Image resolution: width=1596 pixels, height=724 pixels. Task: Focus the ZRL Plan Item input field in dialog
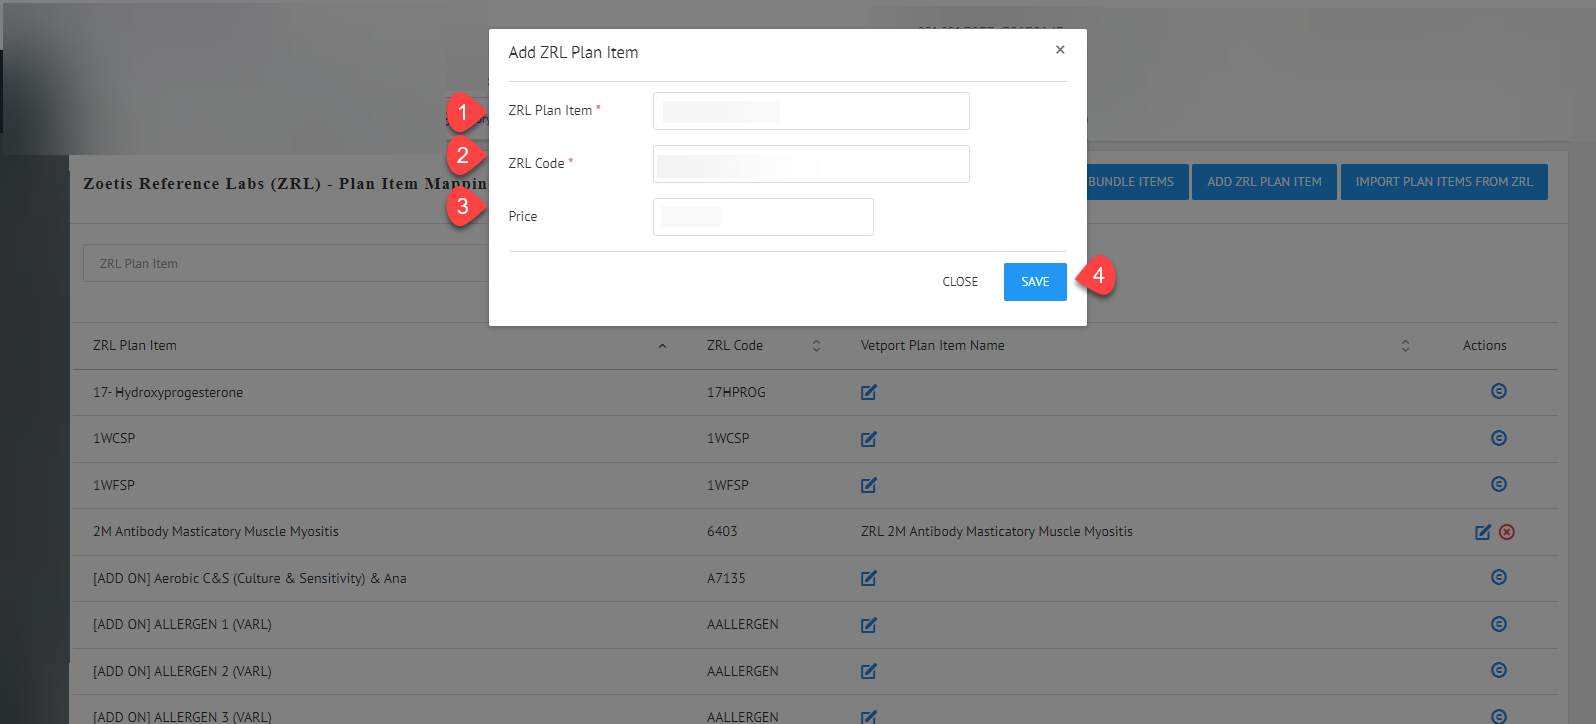tap(811, 111)
